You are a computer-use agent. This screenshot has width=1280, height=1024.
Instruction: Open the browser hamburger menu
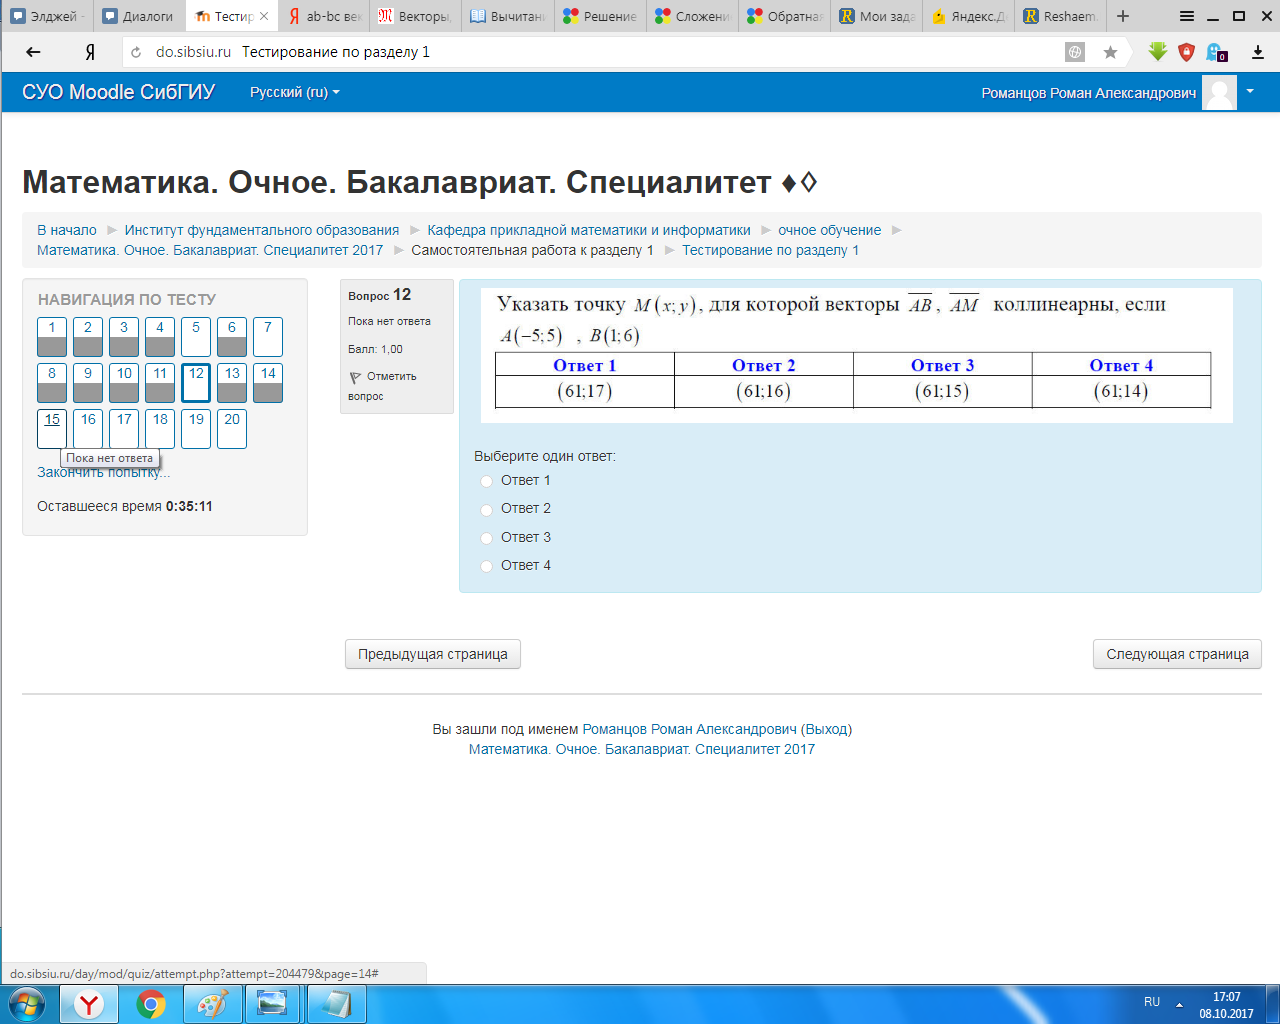click(x=1186, y=16)
